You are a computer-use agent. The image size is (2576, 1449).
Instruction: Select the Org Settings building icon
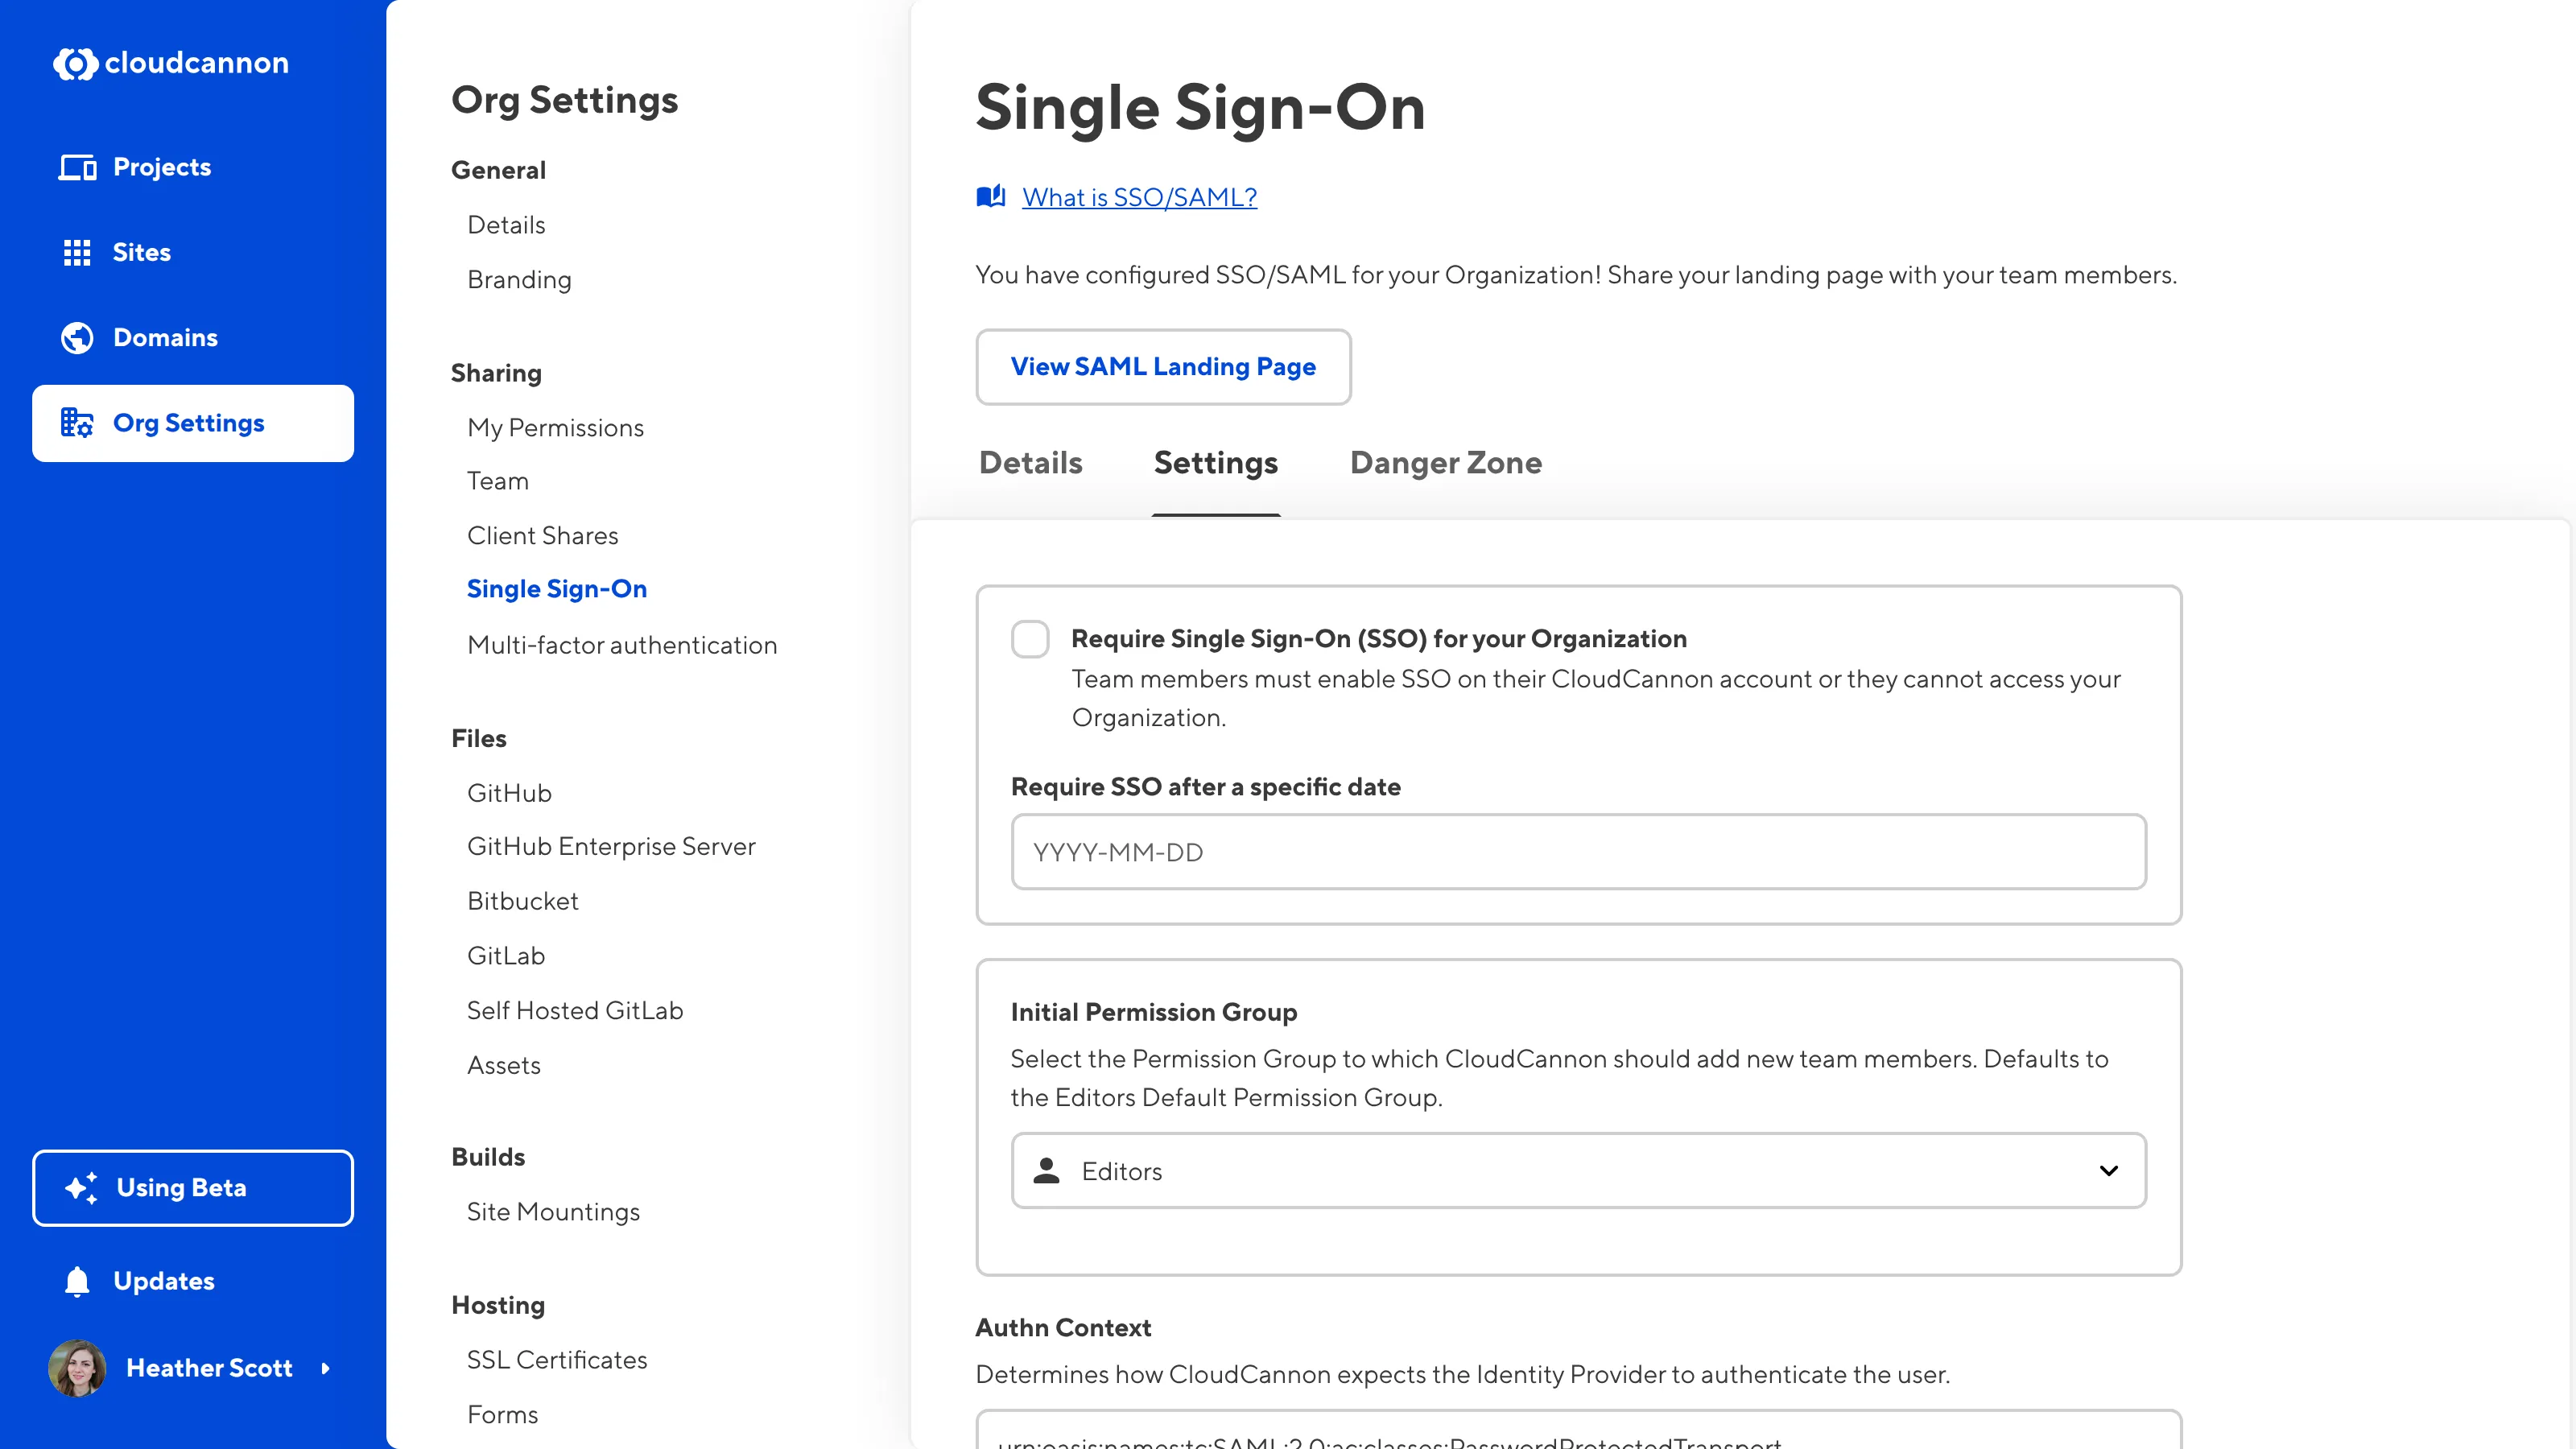(x=77, y=423)
